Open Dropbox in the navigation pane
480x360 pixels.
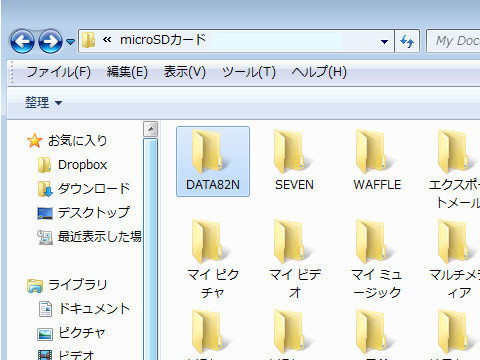tap(82, 165)
